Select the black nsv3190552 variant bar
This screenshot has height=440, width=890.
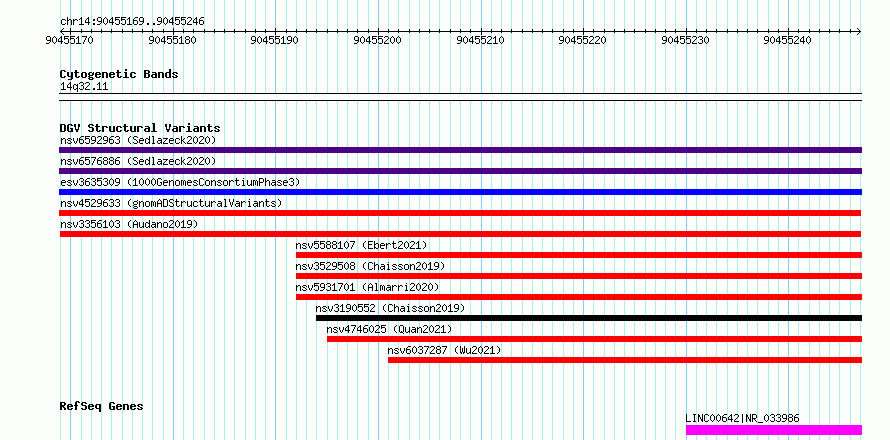click(x=589, y=318)
